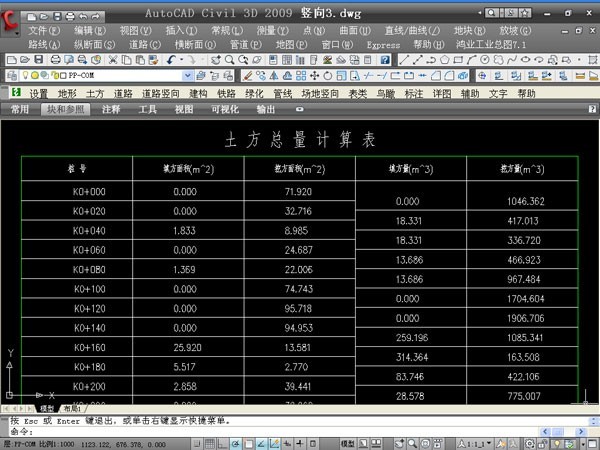This screenshot has height=450, width=600.
Task: Click the Cut scissors icon
Action: [112, 60]
